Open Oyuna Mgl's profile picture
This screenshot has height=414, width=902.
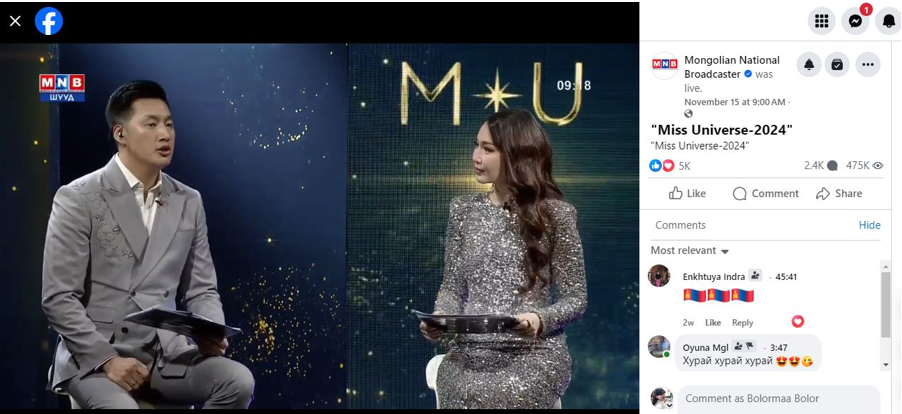659,346
